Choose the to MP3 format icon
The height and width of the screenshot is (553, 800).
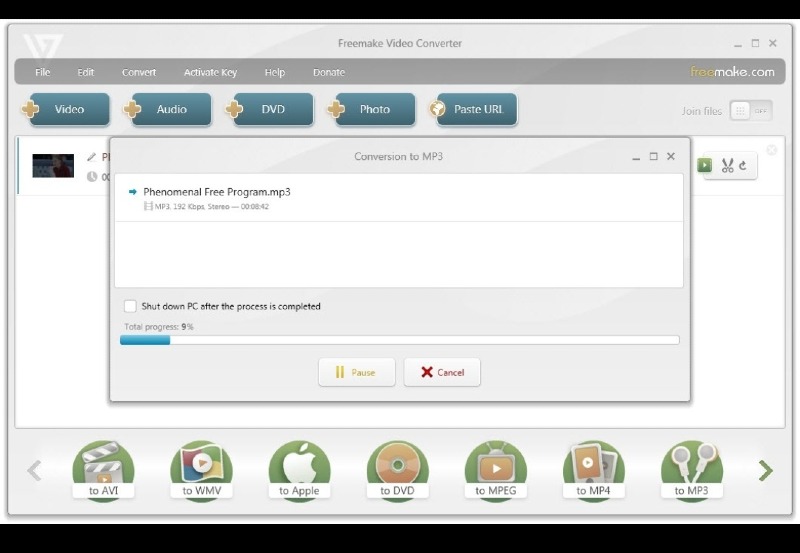coord(691,470)
